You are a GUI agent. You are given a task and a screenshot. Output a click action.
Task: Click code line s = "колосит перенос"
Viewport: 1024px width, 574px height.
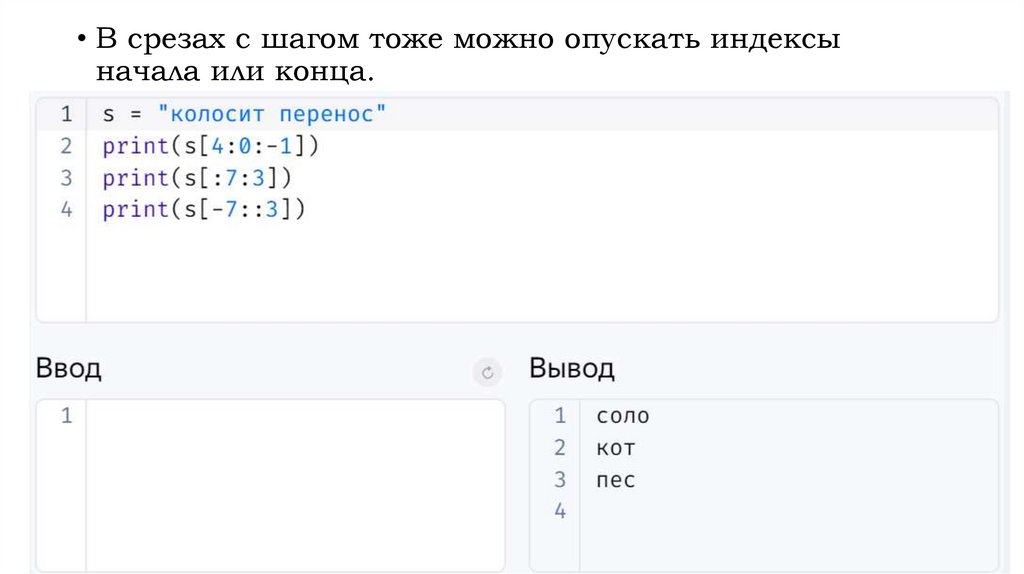click(243, 114)
